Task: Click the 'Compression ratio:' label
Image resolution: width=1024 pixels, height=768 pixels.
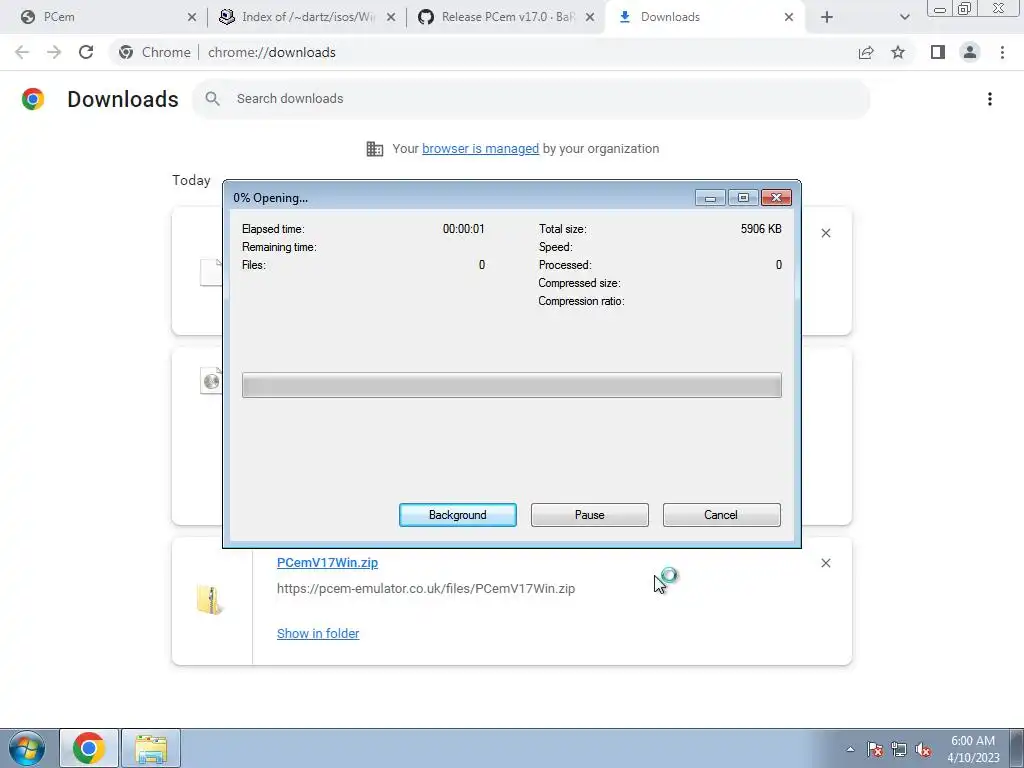Action: 581,301
